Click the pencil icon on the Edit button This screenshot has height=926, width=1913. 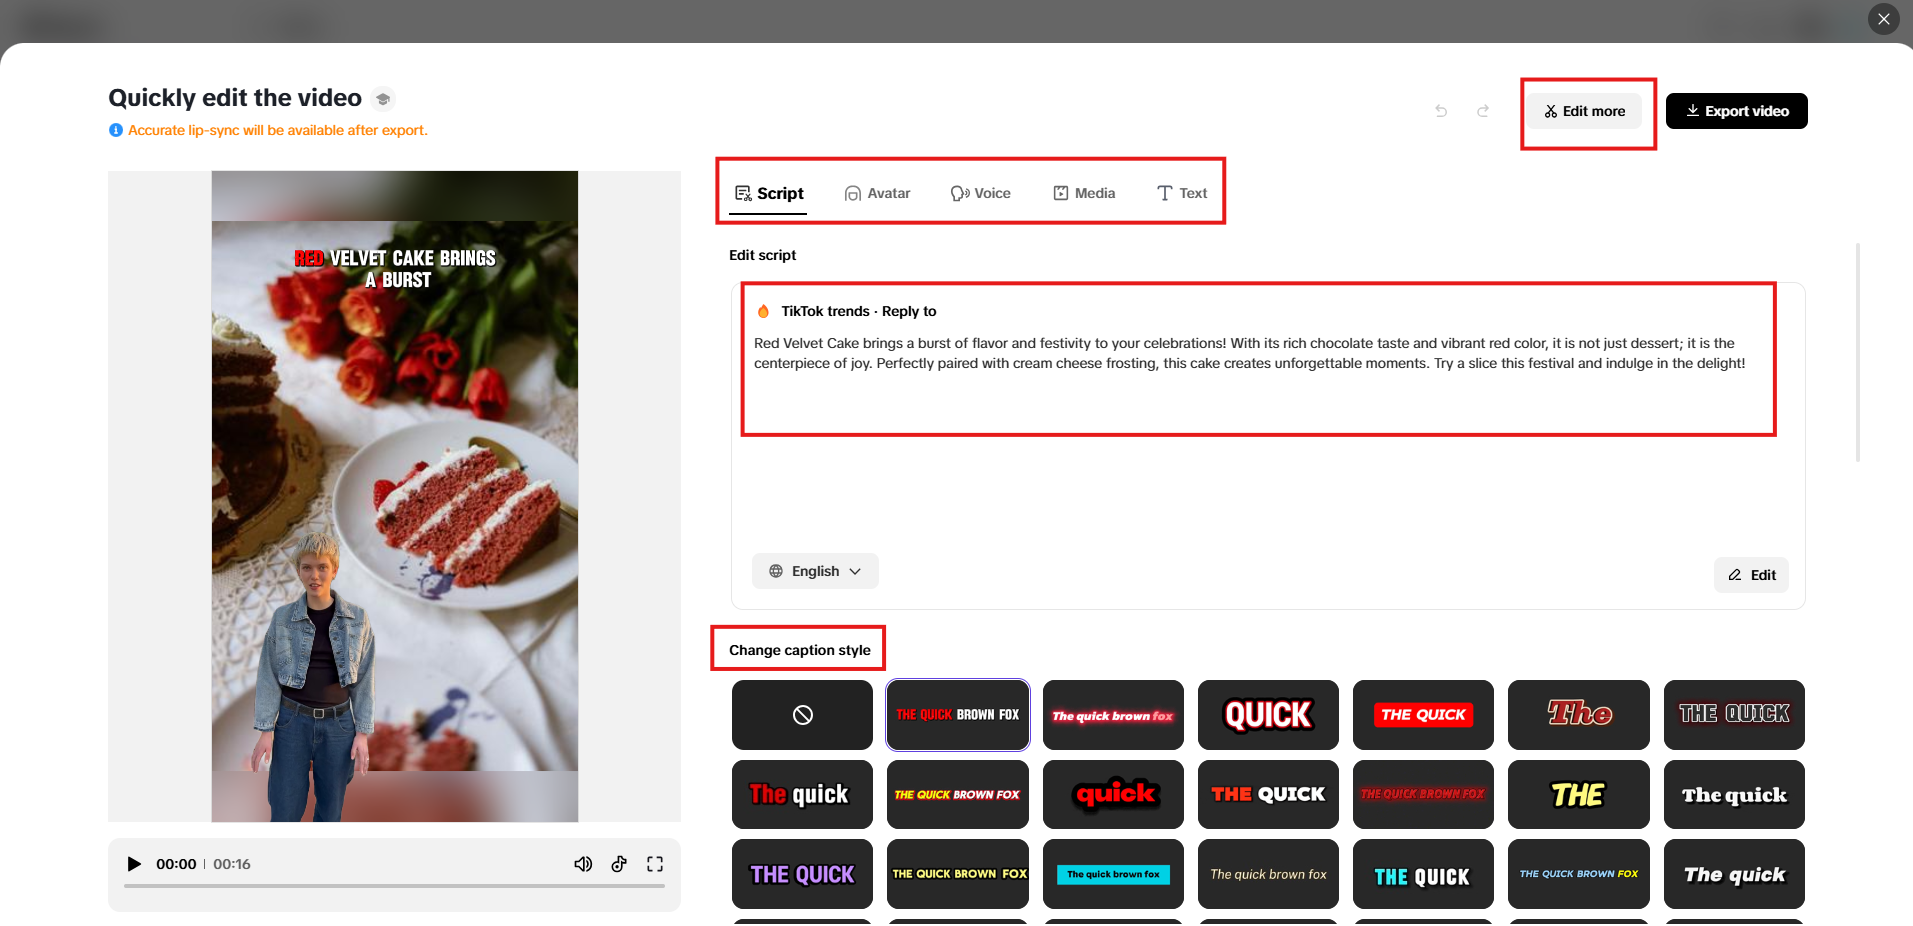pyautogui.click(x=1735, y=574)
